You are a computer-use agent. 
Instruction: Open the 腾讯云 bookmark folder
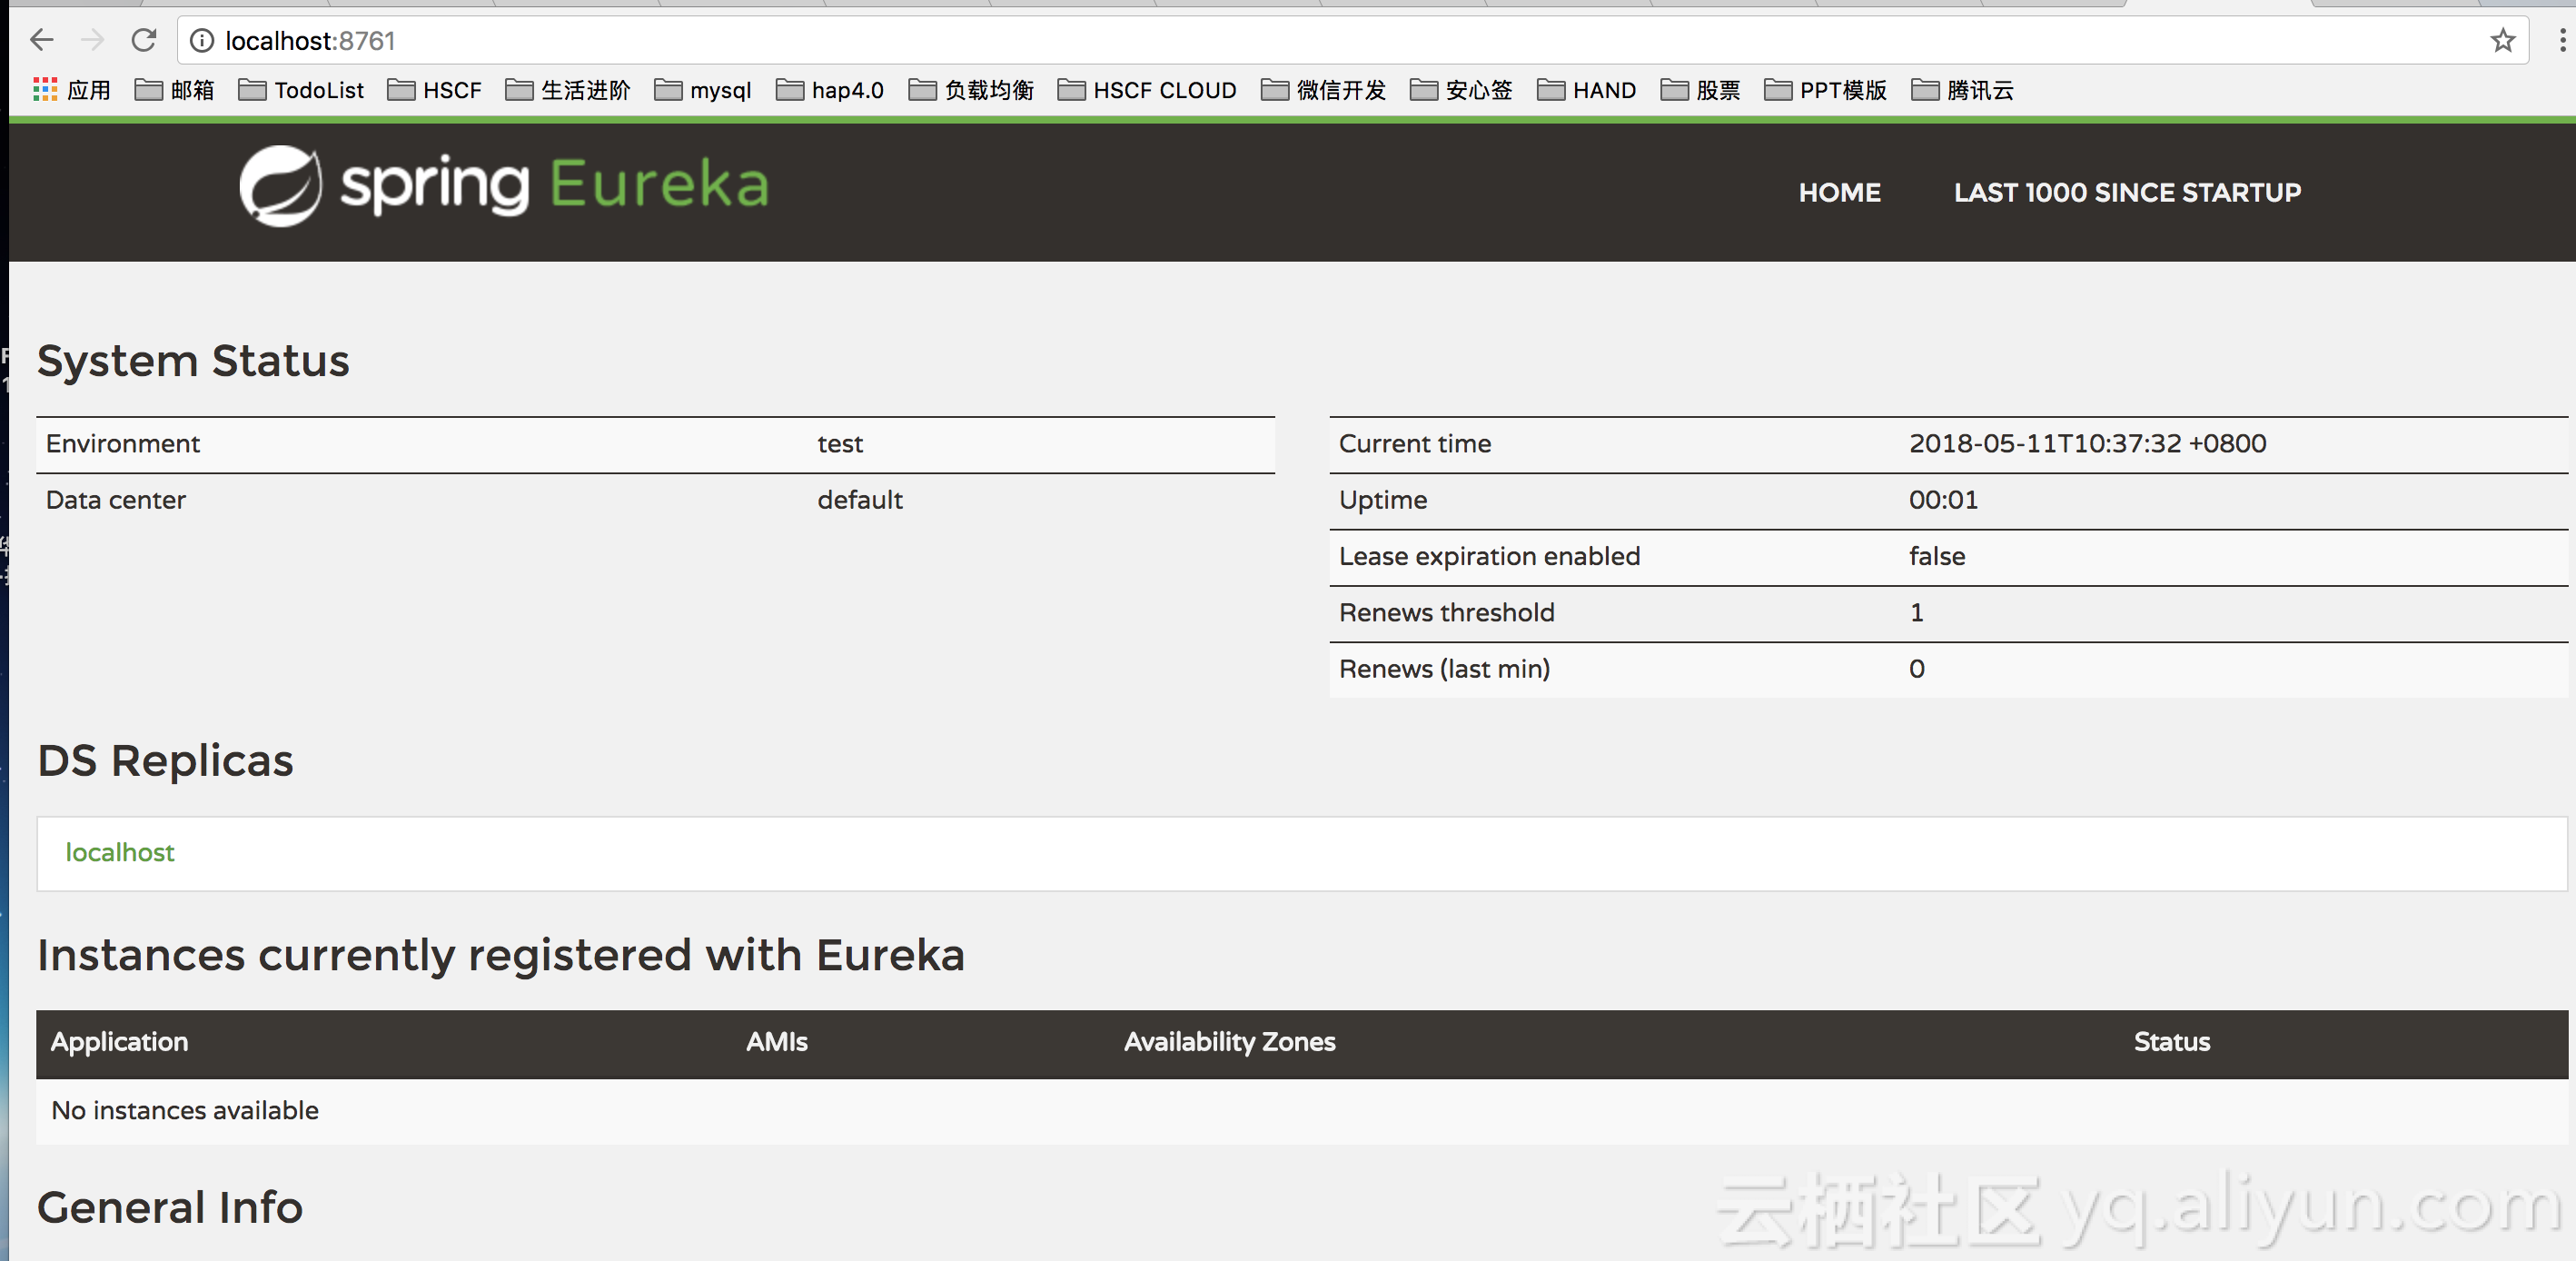click(x=1962, y=90)
